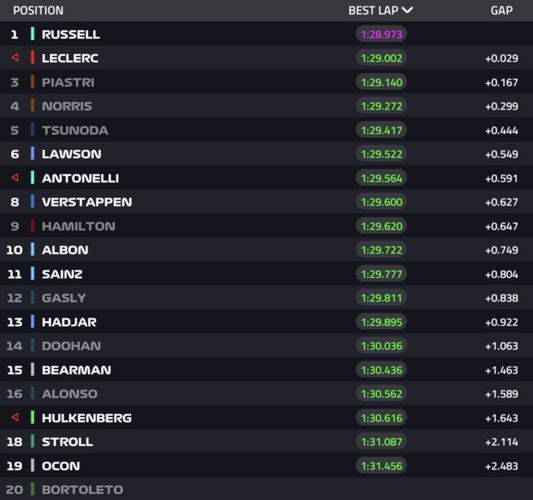Expand the Best Lap sort chevron
The image size is (533, 500).
tap(407, 10)
